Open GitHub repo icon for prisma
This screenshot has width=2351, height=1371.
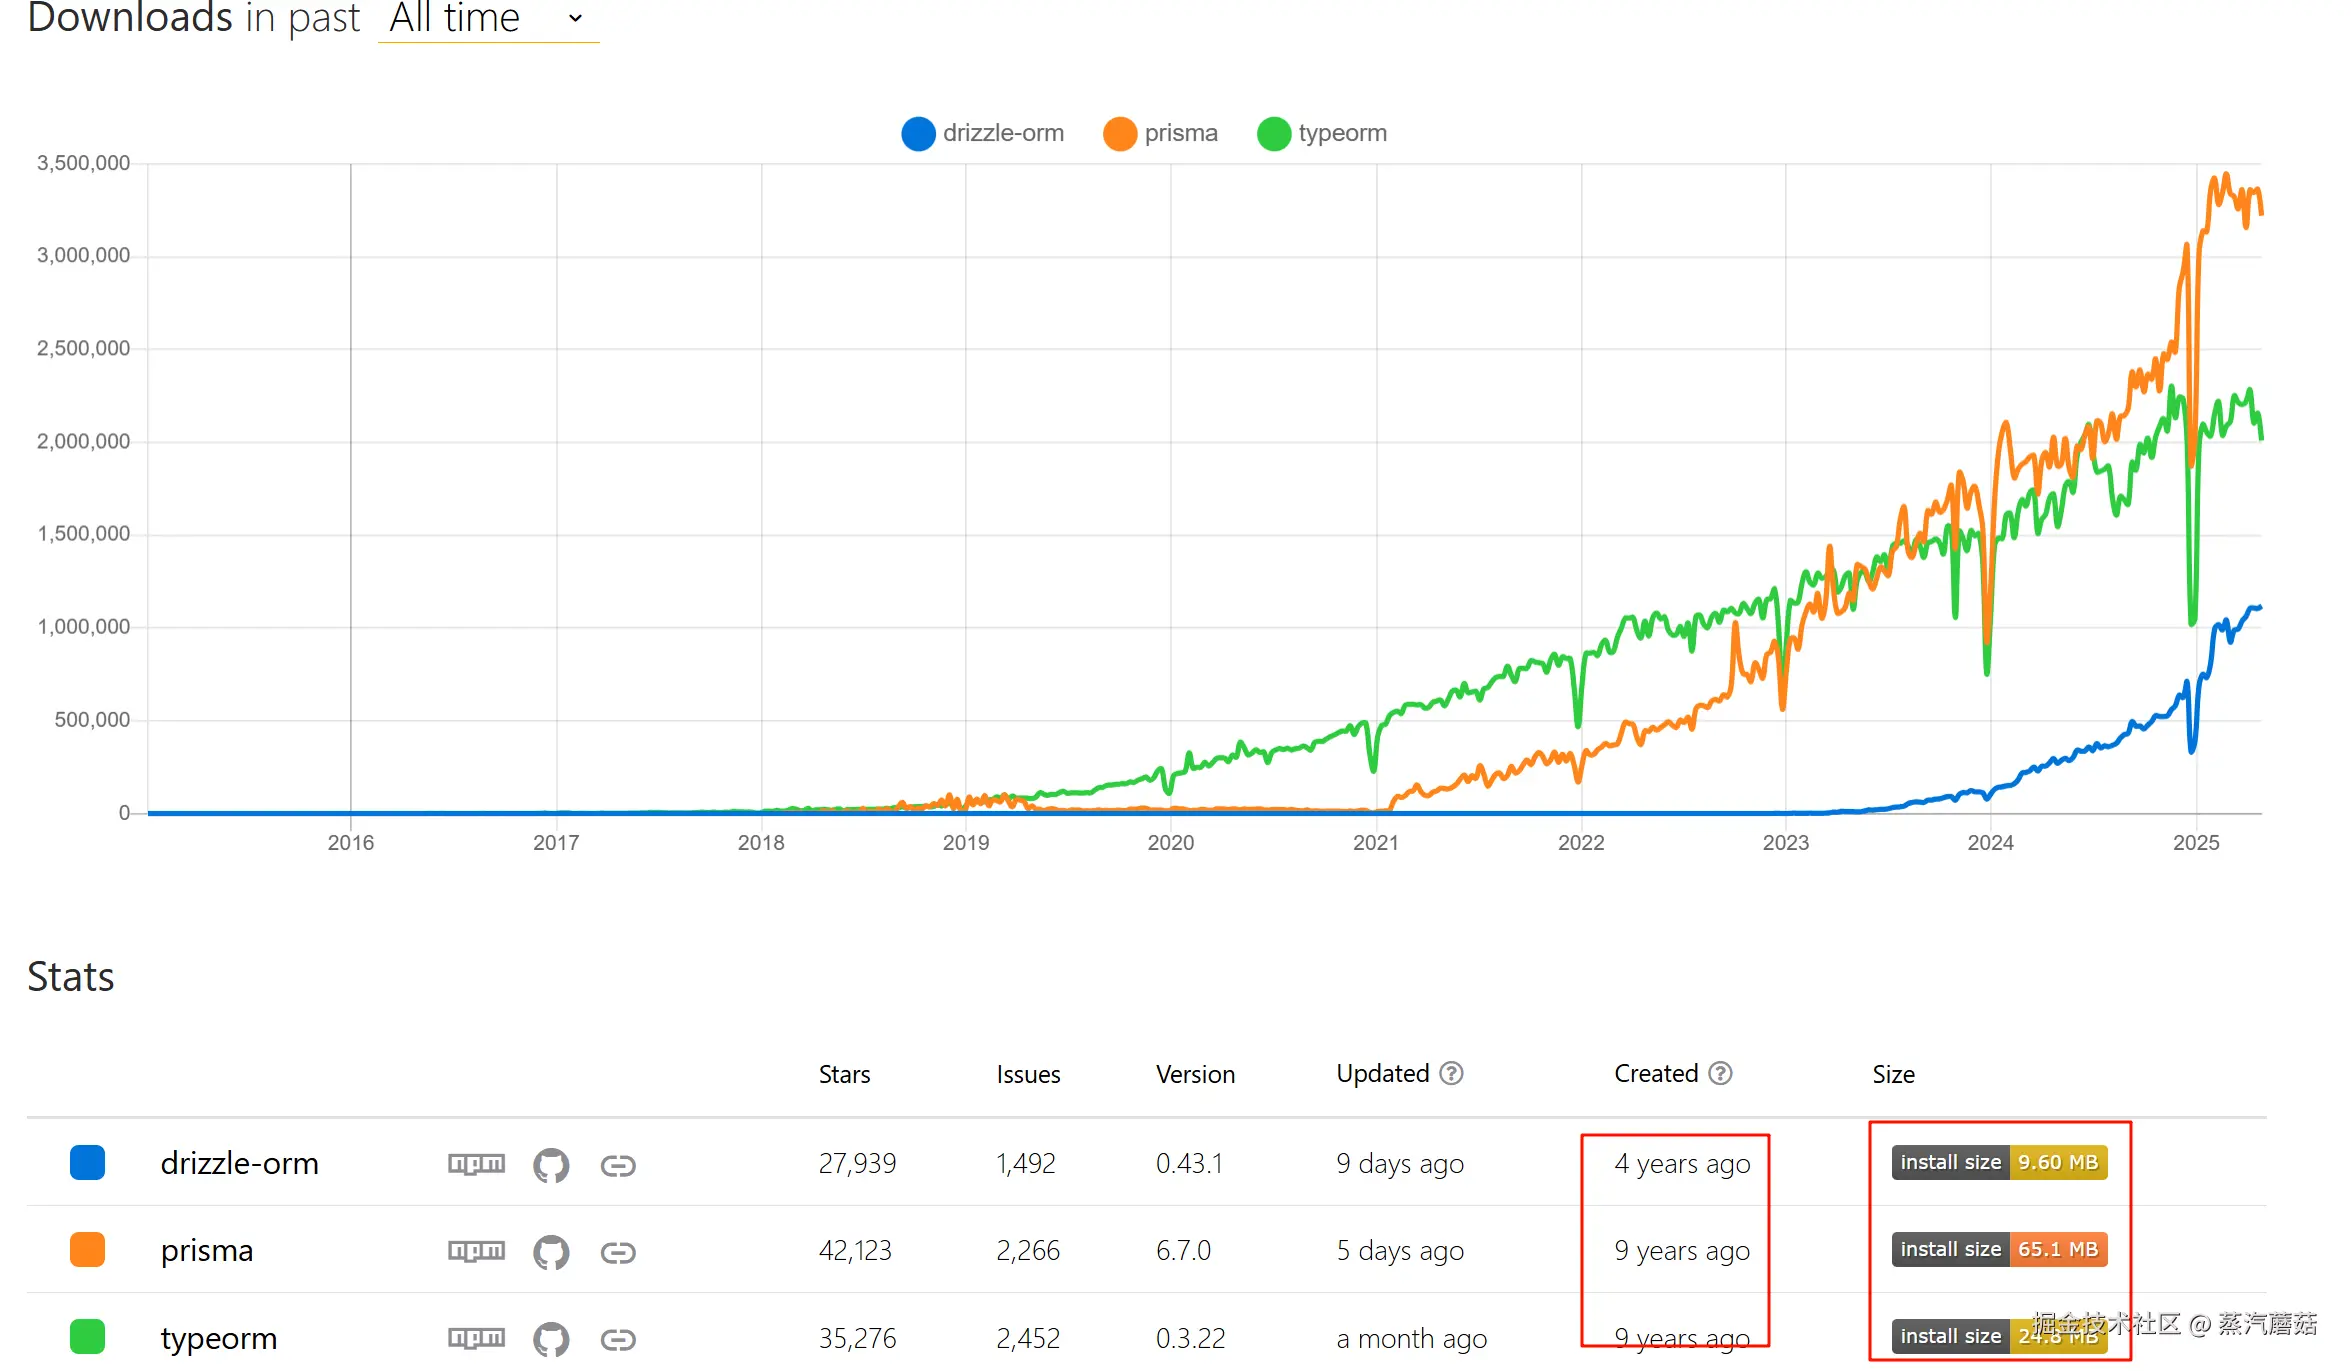pyautogui.click(x=551, y=1252)
